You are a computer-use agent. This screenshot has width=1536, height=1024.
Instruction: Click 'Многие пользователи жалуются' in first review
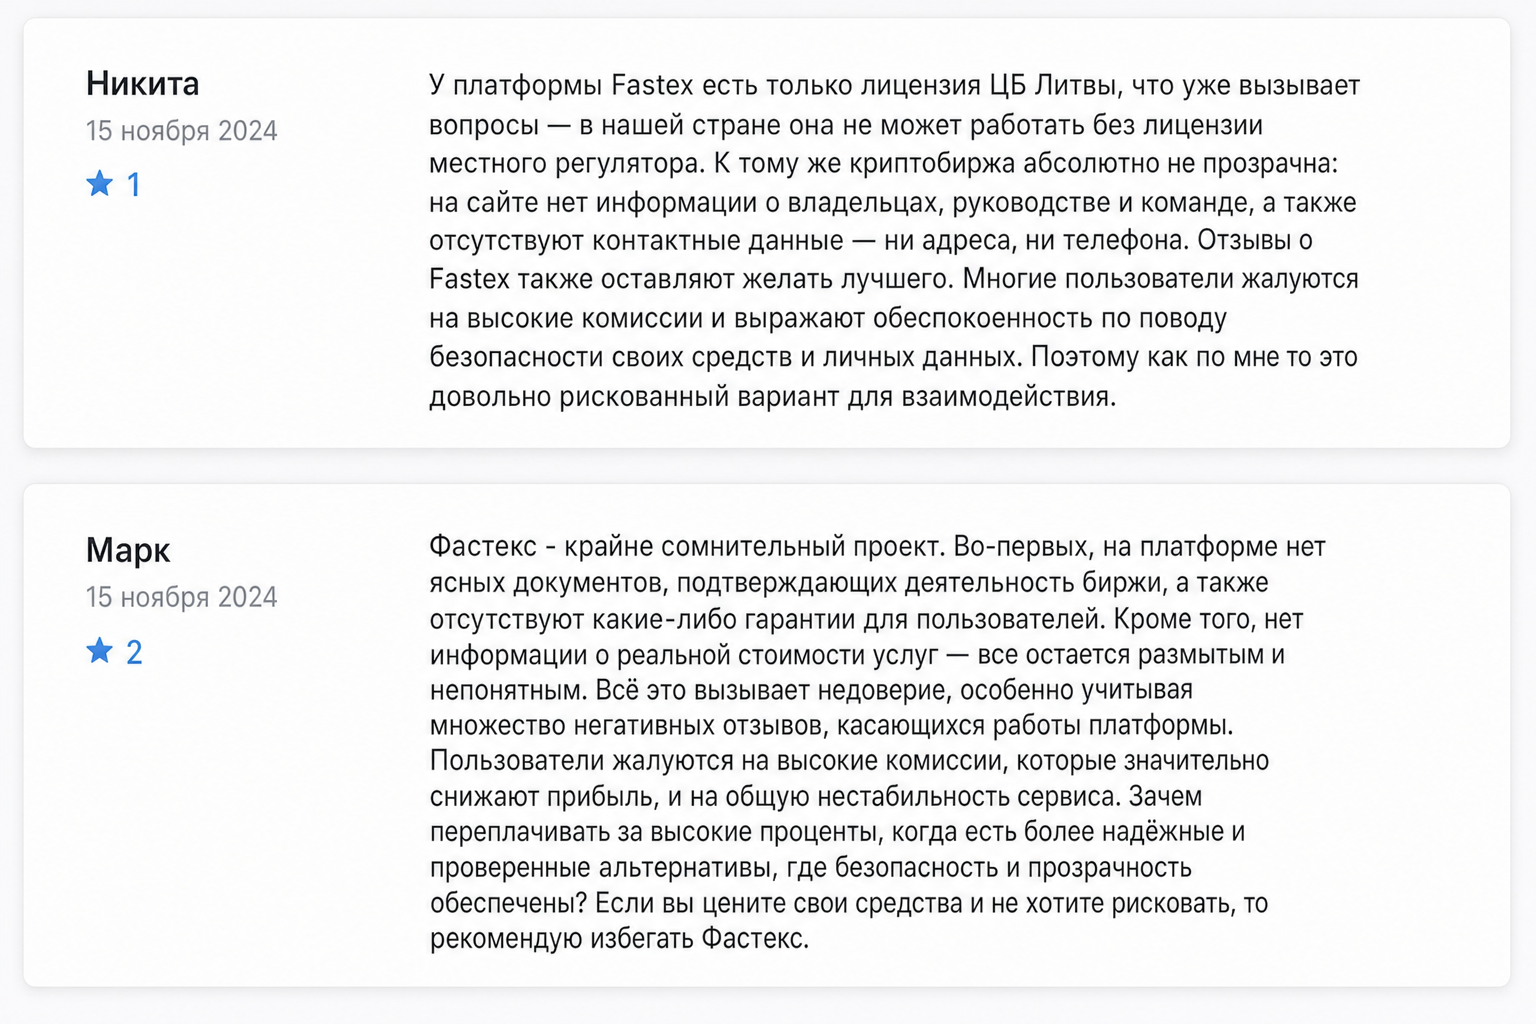[1160, 279]
